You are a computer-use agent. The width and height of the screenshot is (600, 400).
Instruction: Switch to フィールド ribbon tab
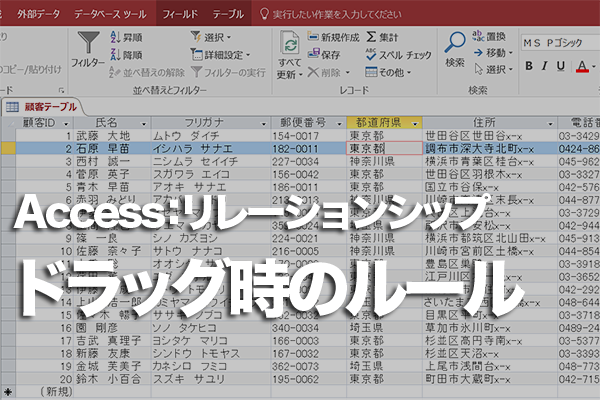(180, 14)
